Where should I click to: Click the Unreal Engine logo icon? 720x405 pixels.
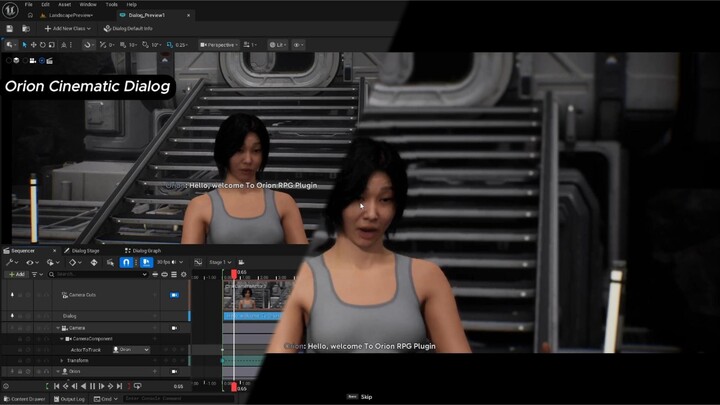10,10
